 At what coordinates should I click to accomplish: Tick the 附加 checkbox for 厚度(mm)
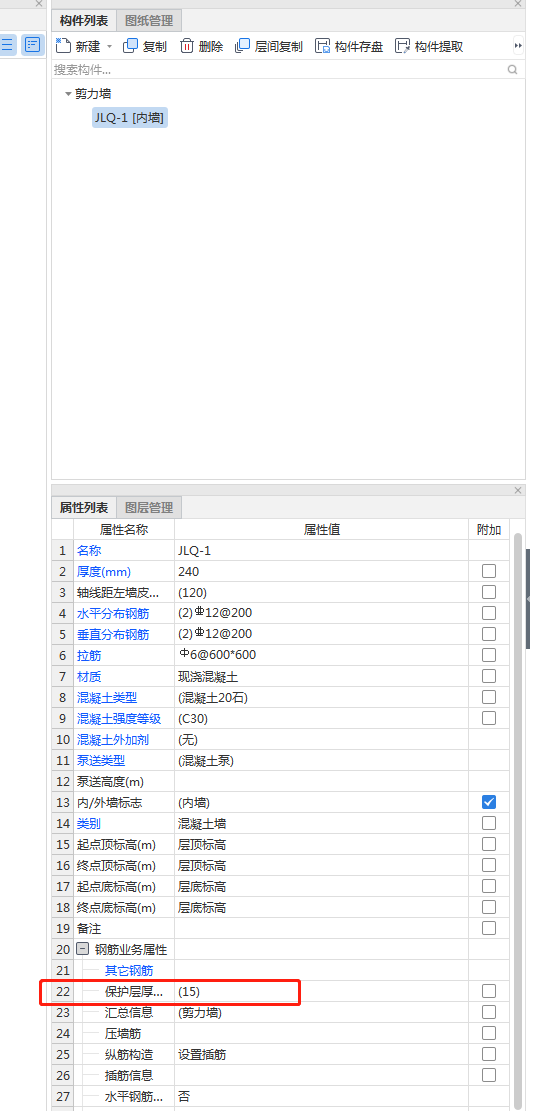[489, 571]
